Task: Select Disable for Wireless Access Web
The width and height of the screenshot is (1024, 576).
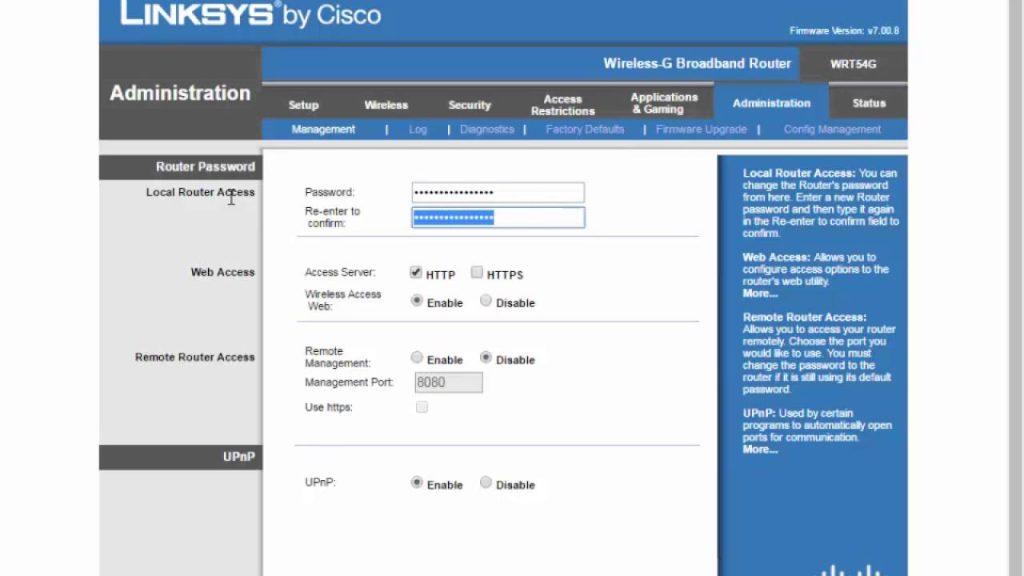Action: pyautogui.click(x=486, y=301)
